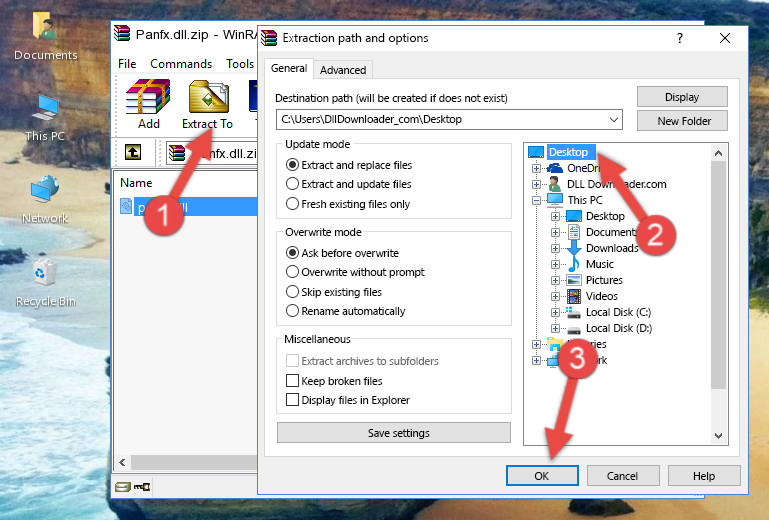Image resolution: width=769 pixels, height=520 pixels.
Task: Click the folder tree scroll down arrow
Action: click(718, 435)
